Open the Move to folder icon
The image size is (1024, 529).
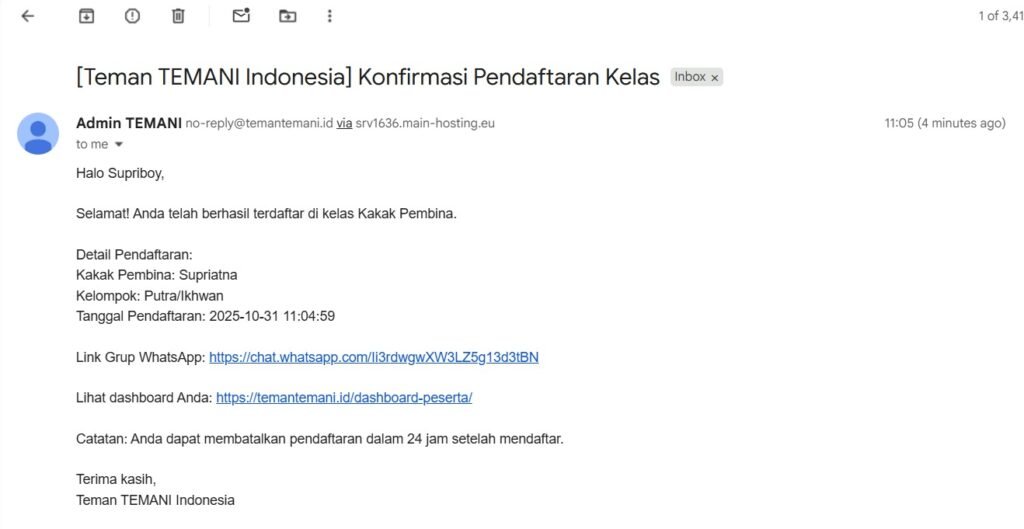pos(288,16)
